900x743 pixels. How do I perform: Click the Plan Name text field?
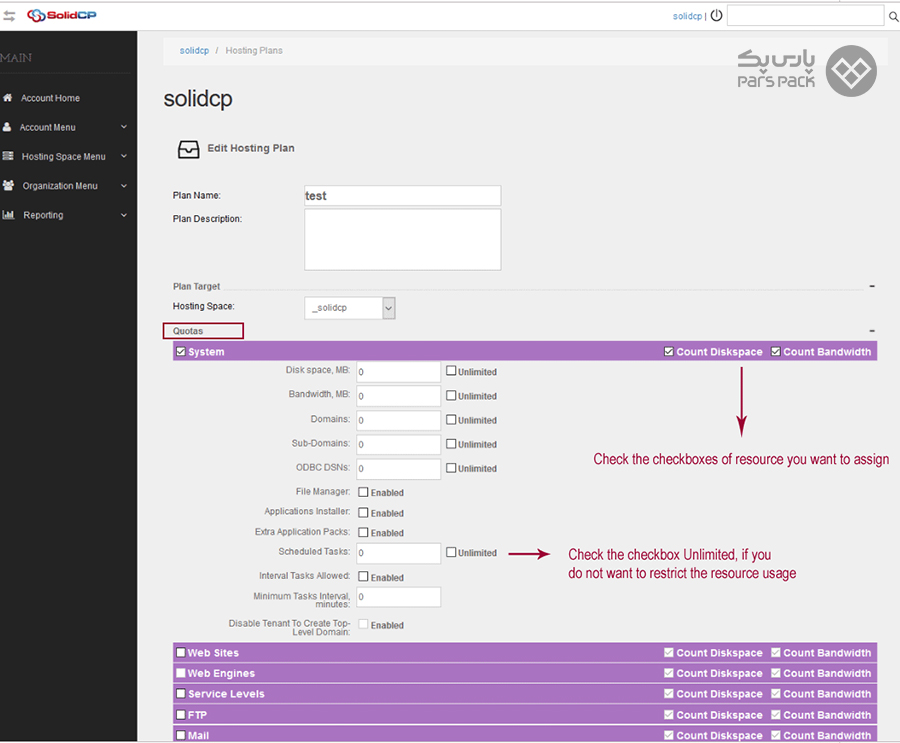point(402,196)
